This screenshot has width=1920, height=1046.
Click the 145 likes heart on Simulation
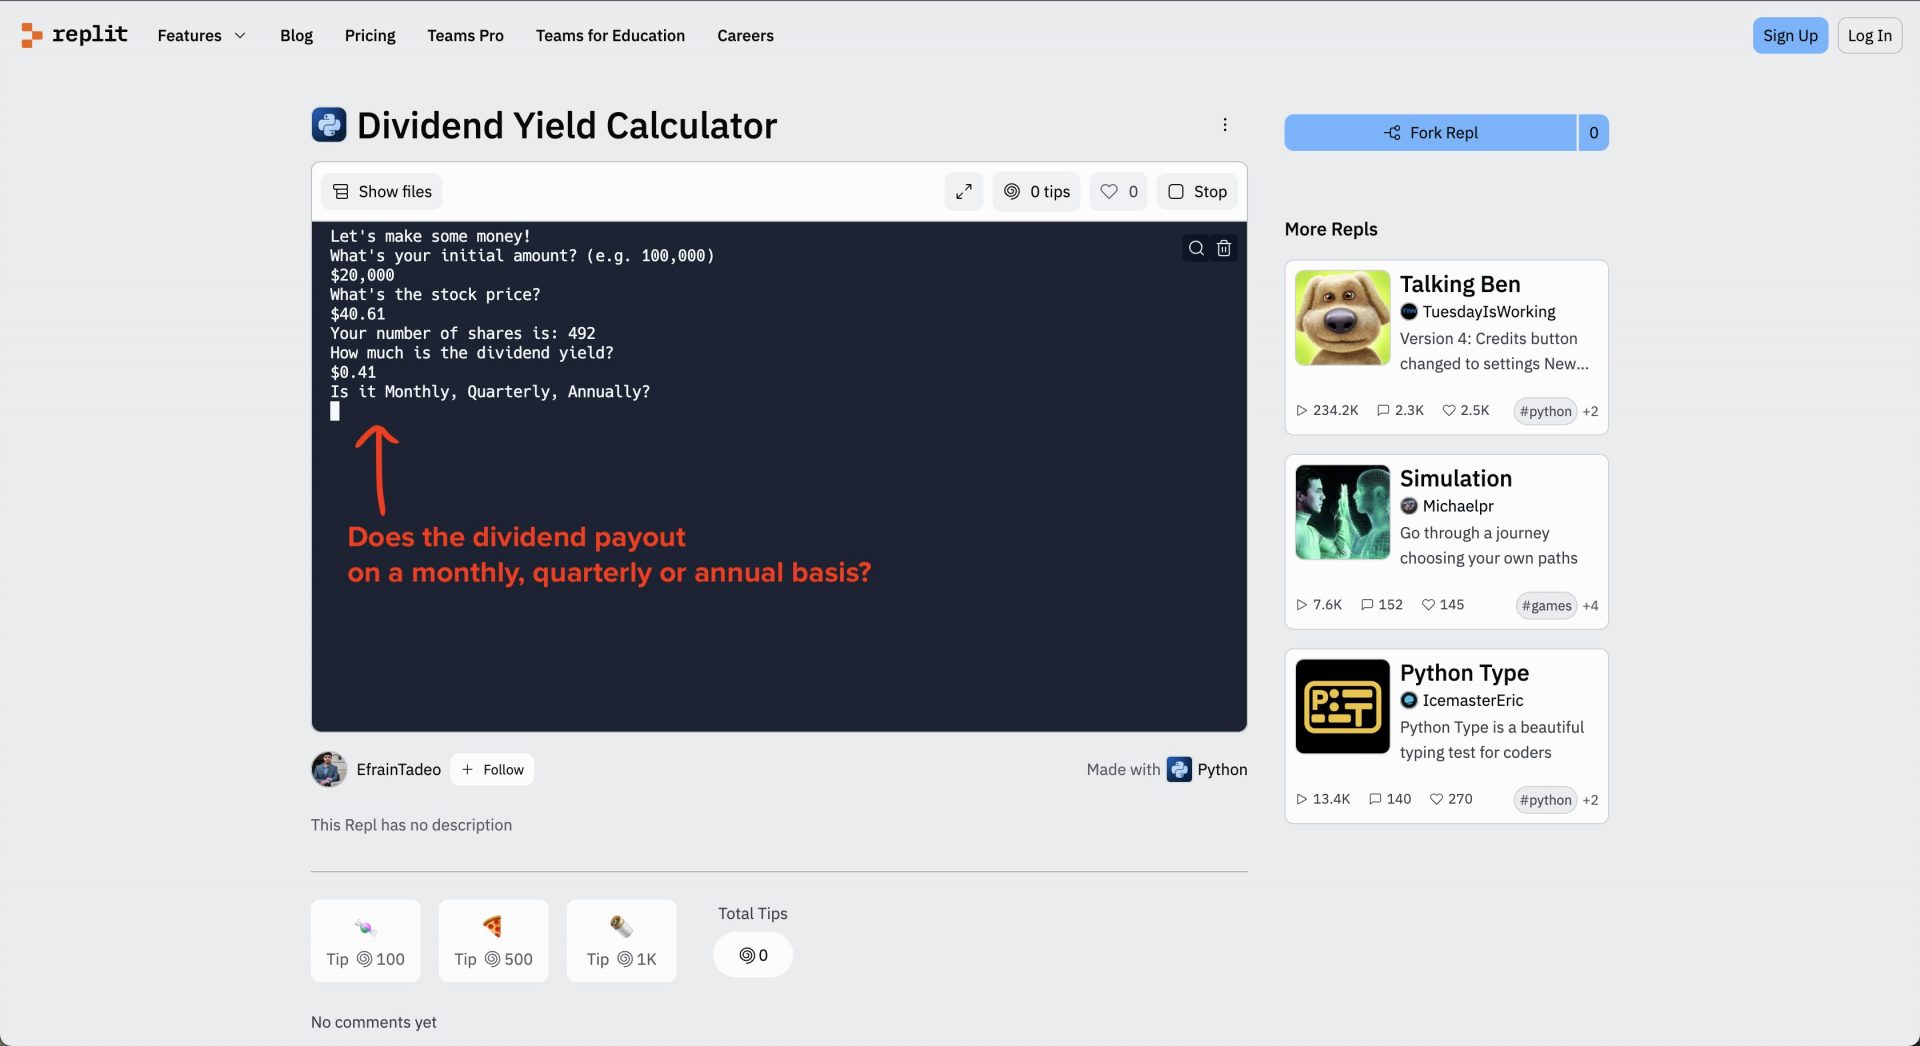pyautogui.click(x=1428, y=604)
